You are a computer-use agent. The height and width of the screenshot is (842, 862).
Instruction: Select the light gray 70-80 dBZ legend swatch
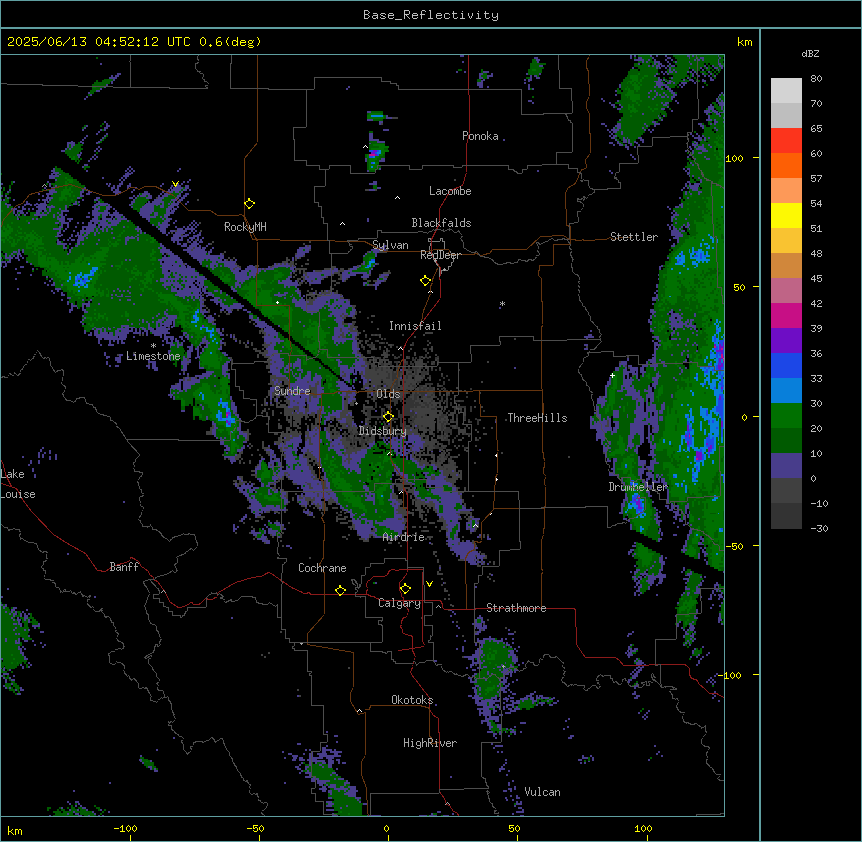point(786,91)
